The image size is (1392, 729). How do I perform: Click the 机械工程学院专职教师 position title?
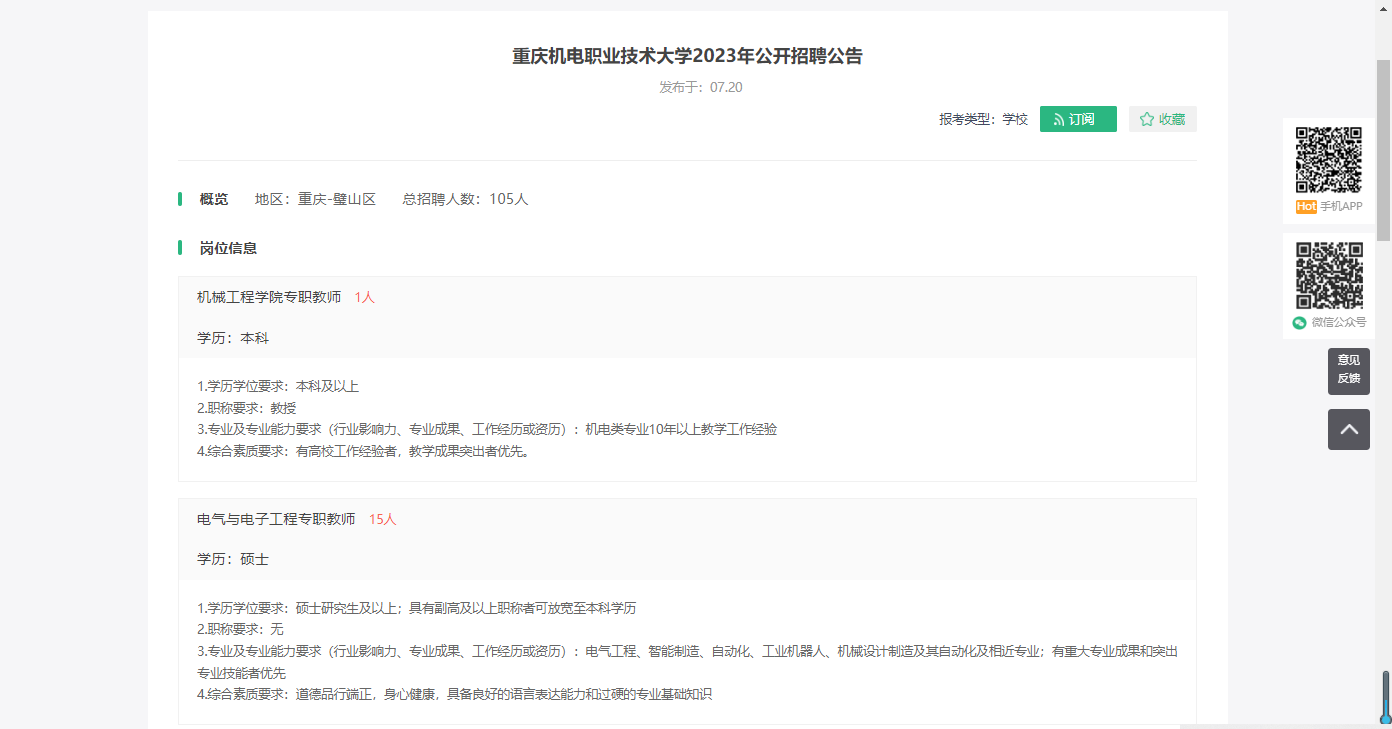click(x=269, y=297)
